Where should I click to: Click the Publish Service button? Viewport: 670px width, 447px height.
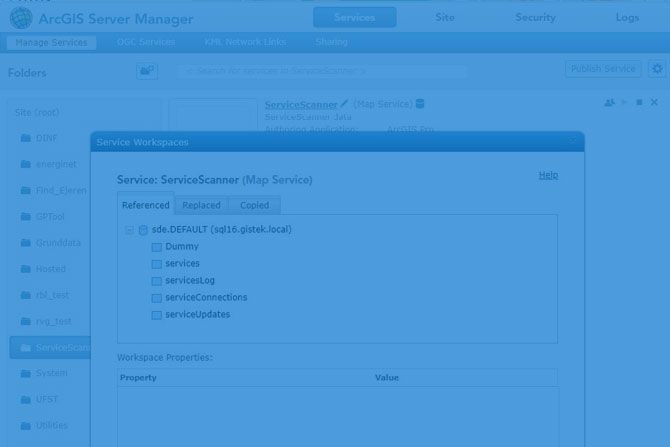603,69
